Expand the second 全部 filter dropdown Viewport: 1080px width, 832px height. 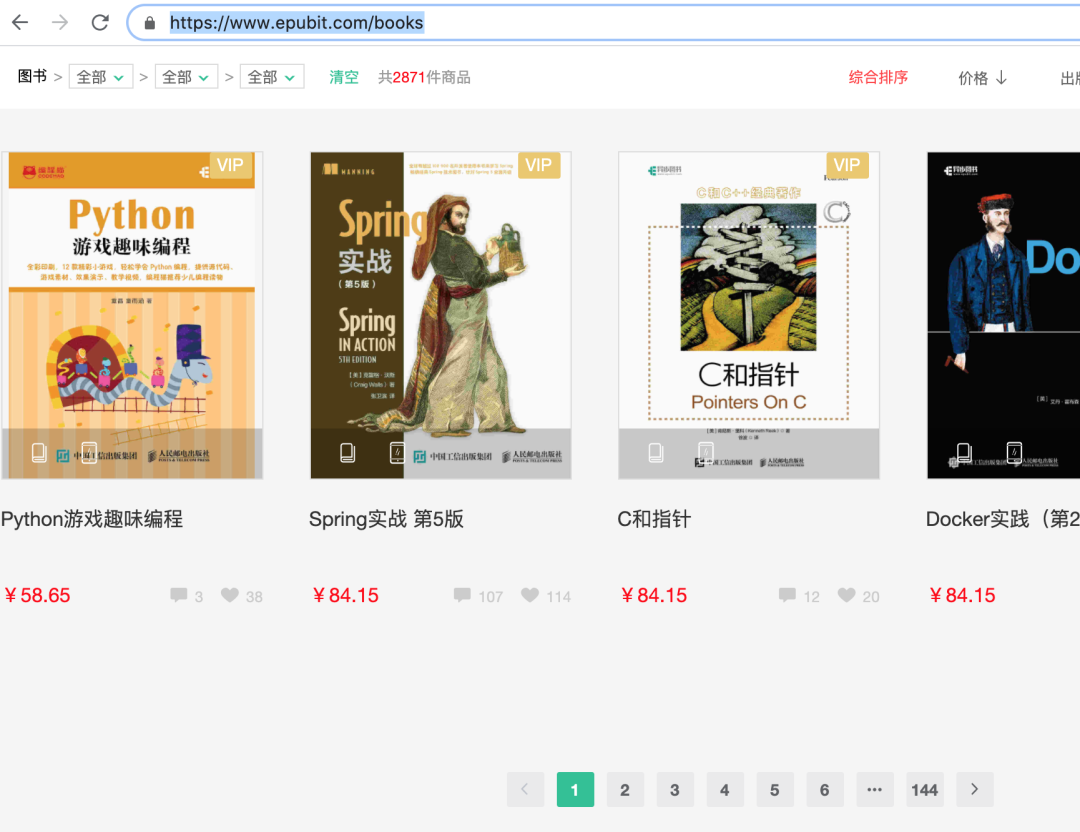point(186,75)
